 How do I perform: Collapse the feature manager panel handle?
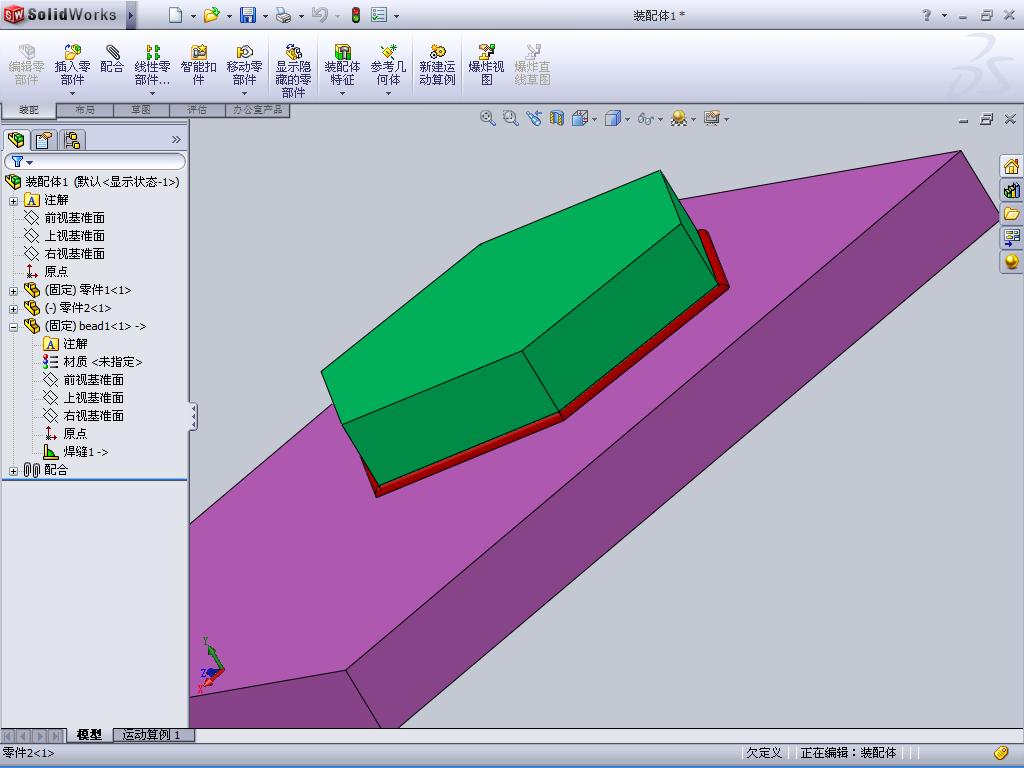click(193, 417)
